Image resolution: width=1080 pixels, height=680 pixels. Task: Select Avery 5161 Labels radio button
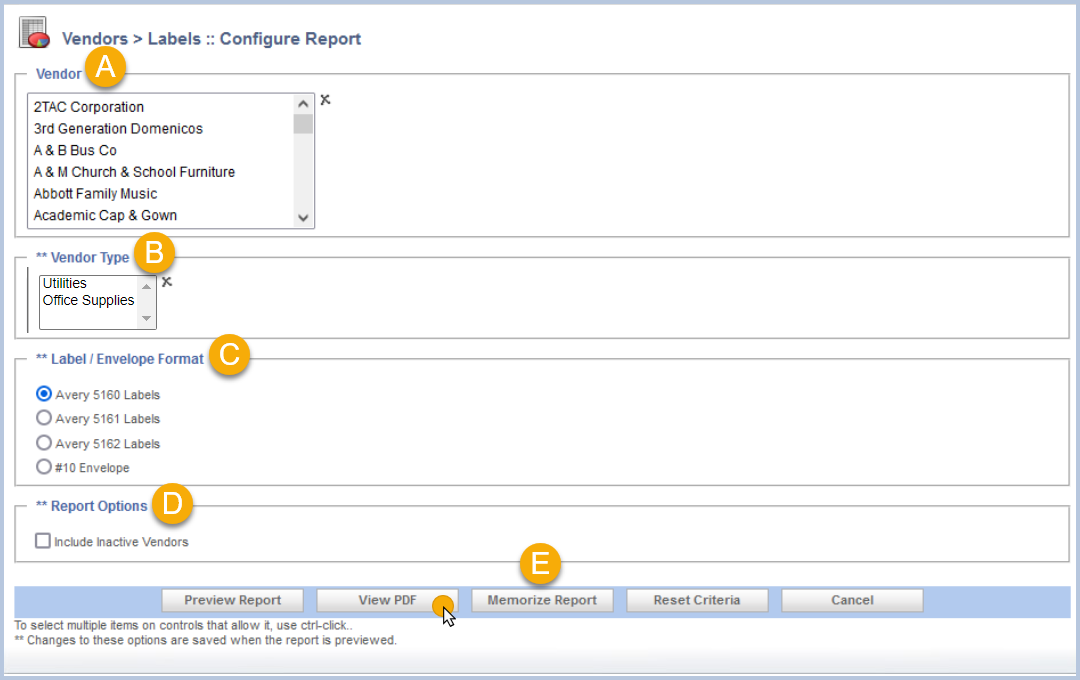tap(43, 418)
